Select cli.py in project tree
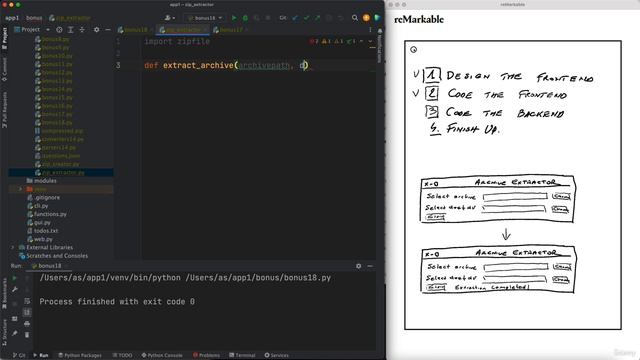The height and width of the screenshot is (360, 640). (38, 206)
